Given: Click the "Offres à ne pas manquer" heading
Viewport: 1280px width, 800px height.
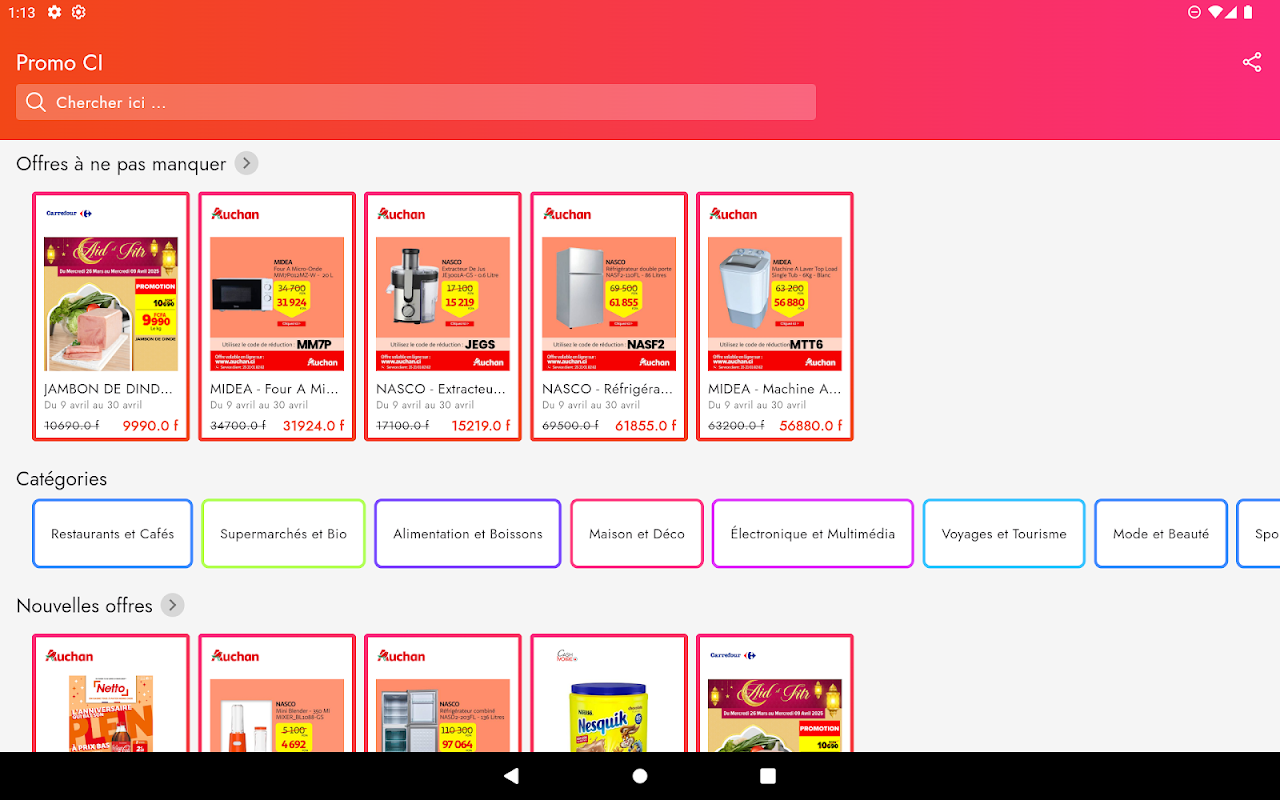Looking at the screenshot, I should click(x=121, y=164).
